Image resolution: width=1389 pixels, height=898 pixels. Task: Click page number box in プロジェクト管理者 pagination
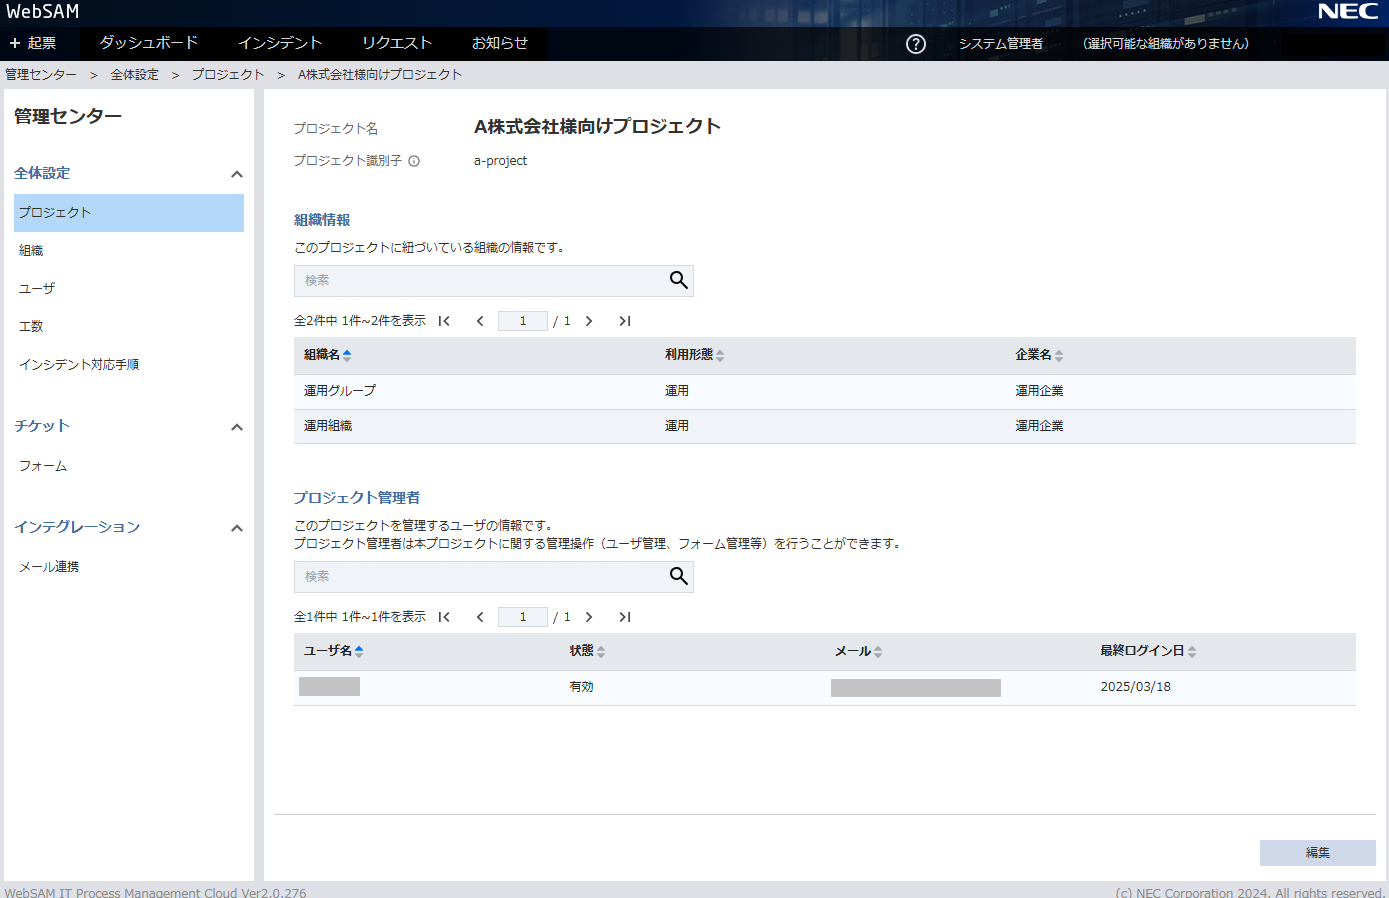pyautogui.click(x=523, y=617)
